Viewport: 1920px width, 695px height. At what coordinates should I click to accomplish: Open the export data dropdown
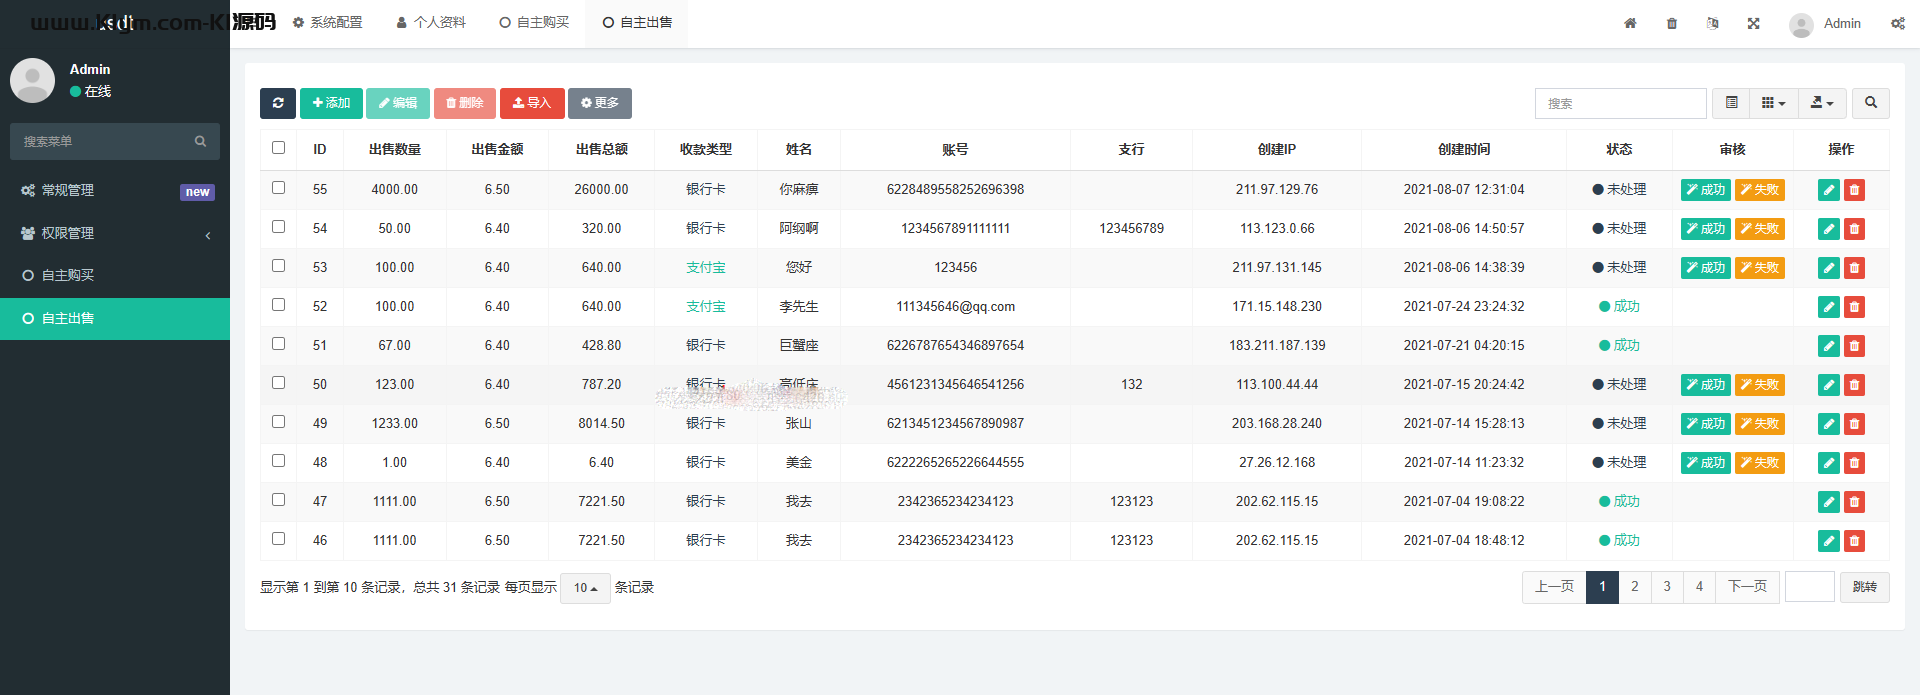(x=1822, y=103)
